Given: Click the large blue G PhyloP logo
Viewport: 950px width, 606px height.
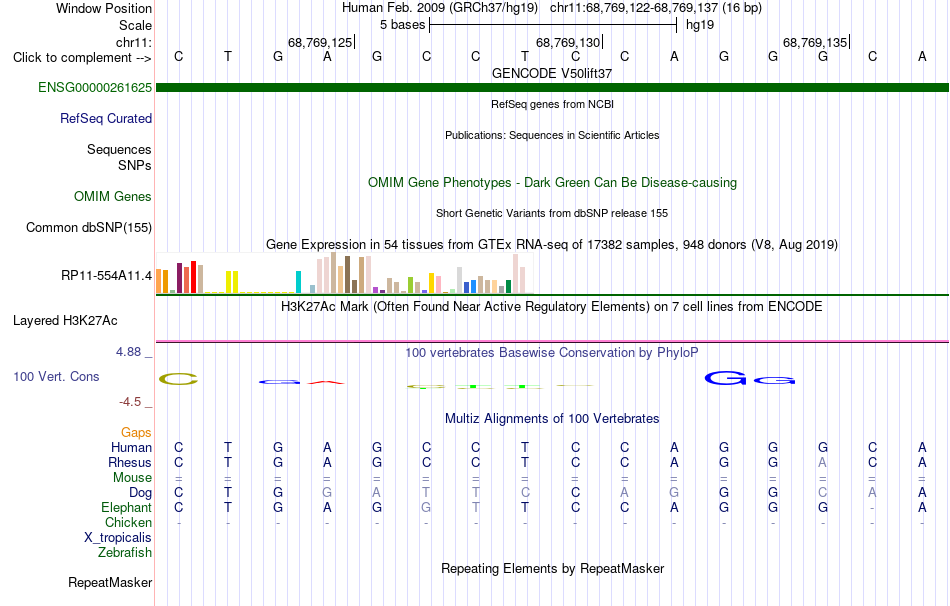Looking at the screenshot, I should coord(725,378).
